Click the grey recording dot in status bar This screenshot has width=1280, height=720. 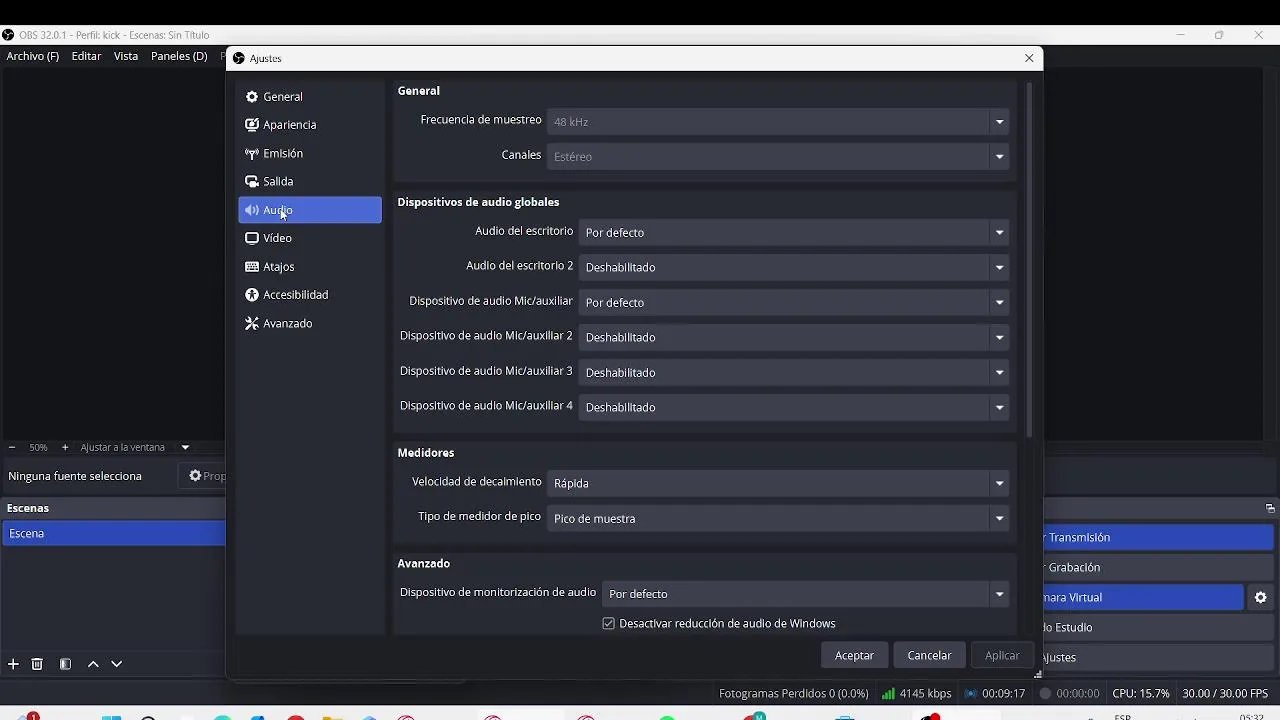point(1045,693)
